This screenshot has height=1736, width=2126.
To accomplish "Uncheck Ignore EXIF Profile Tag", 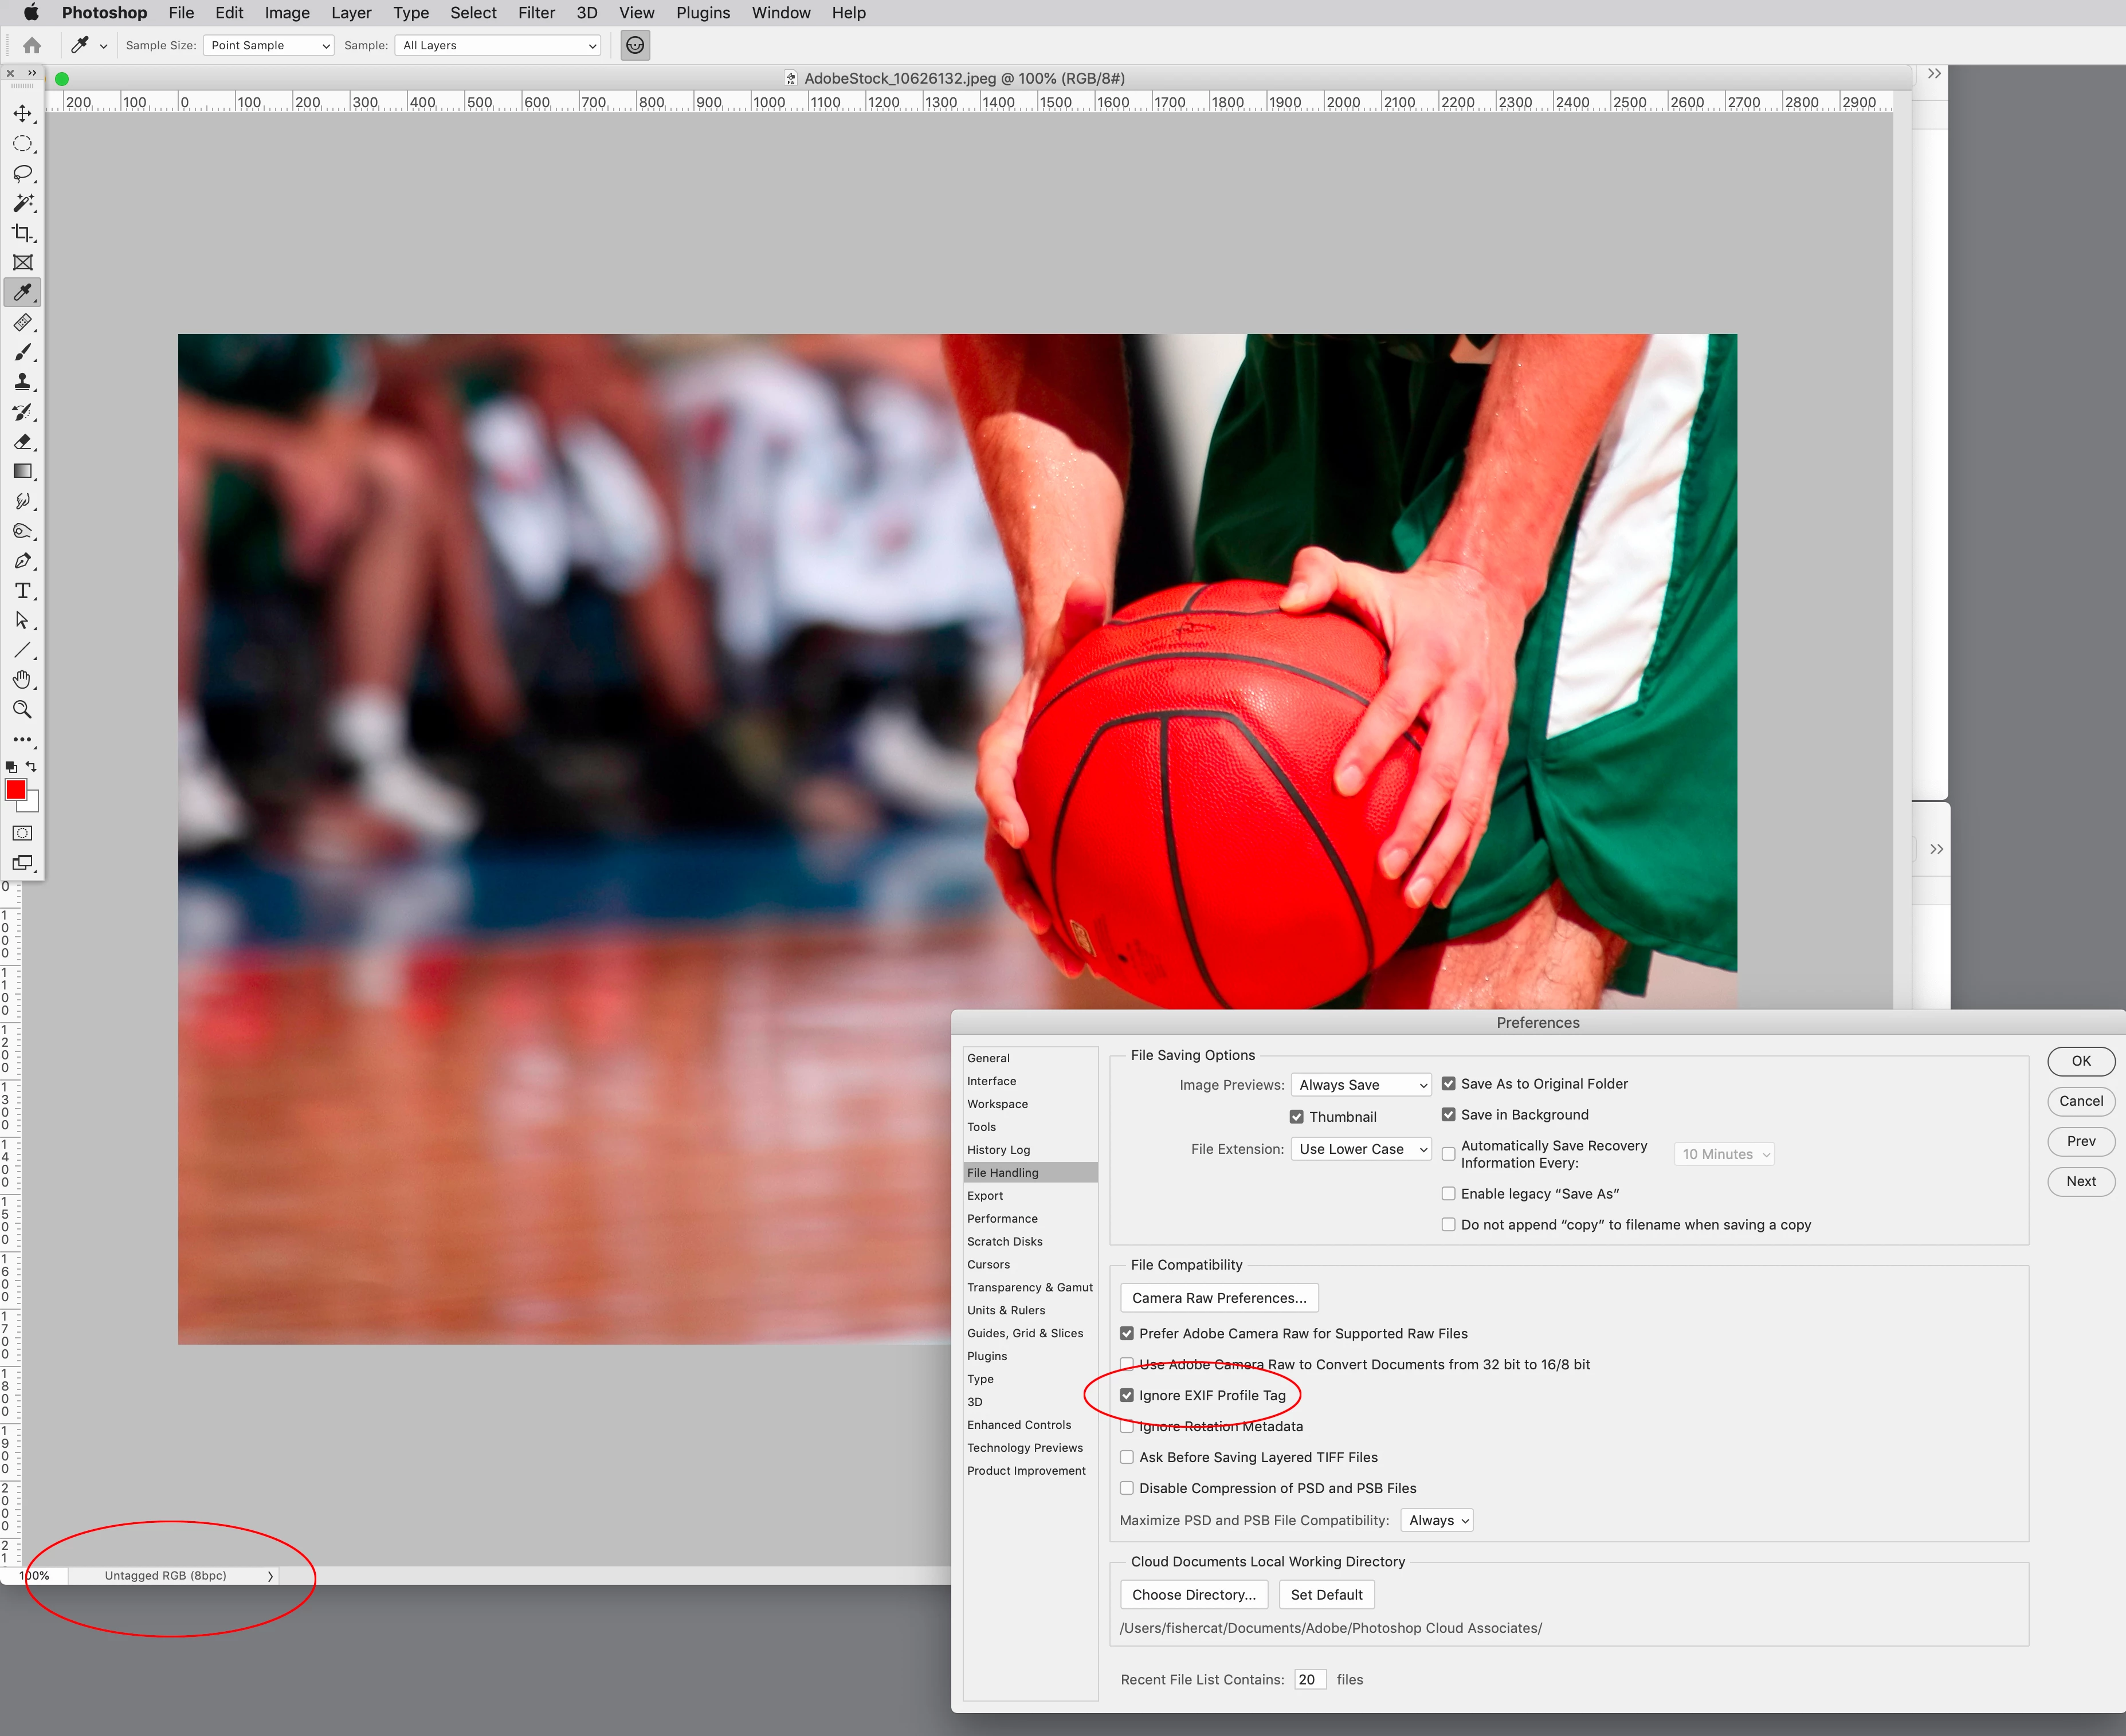I will [1127, 1395].
